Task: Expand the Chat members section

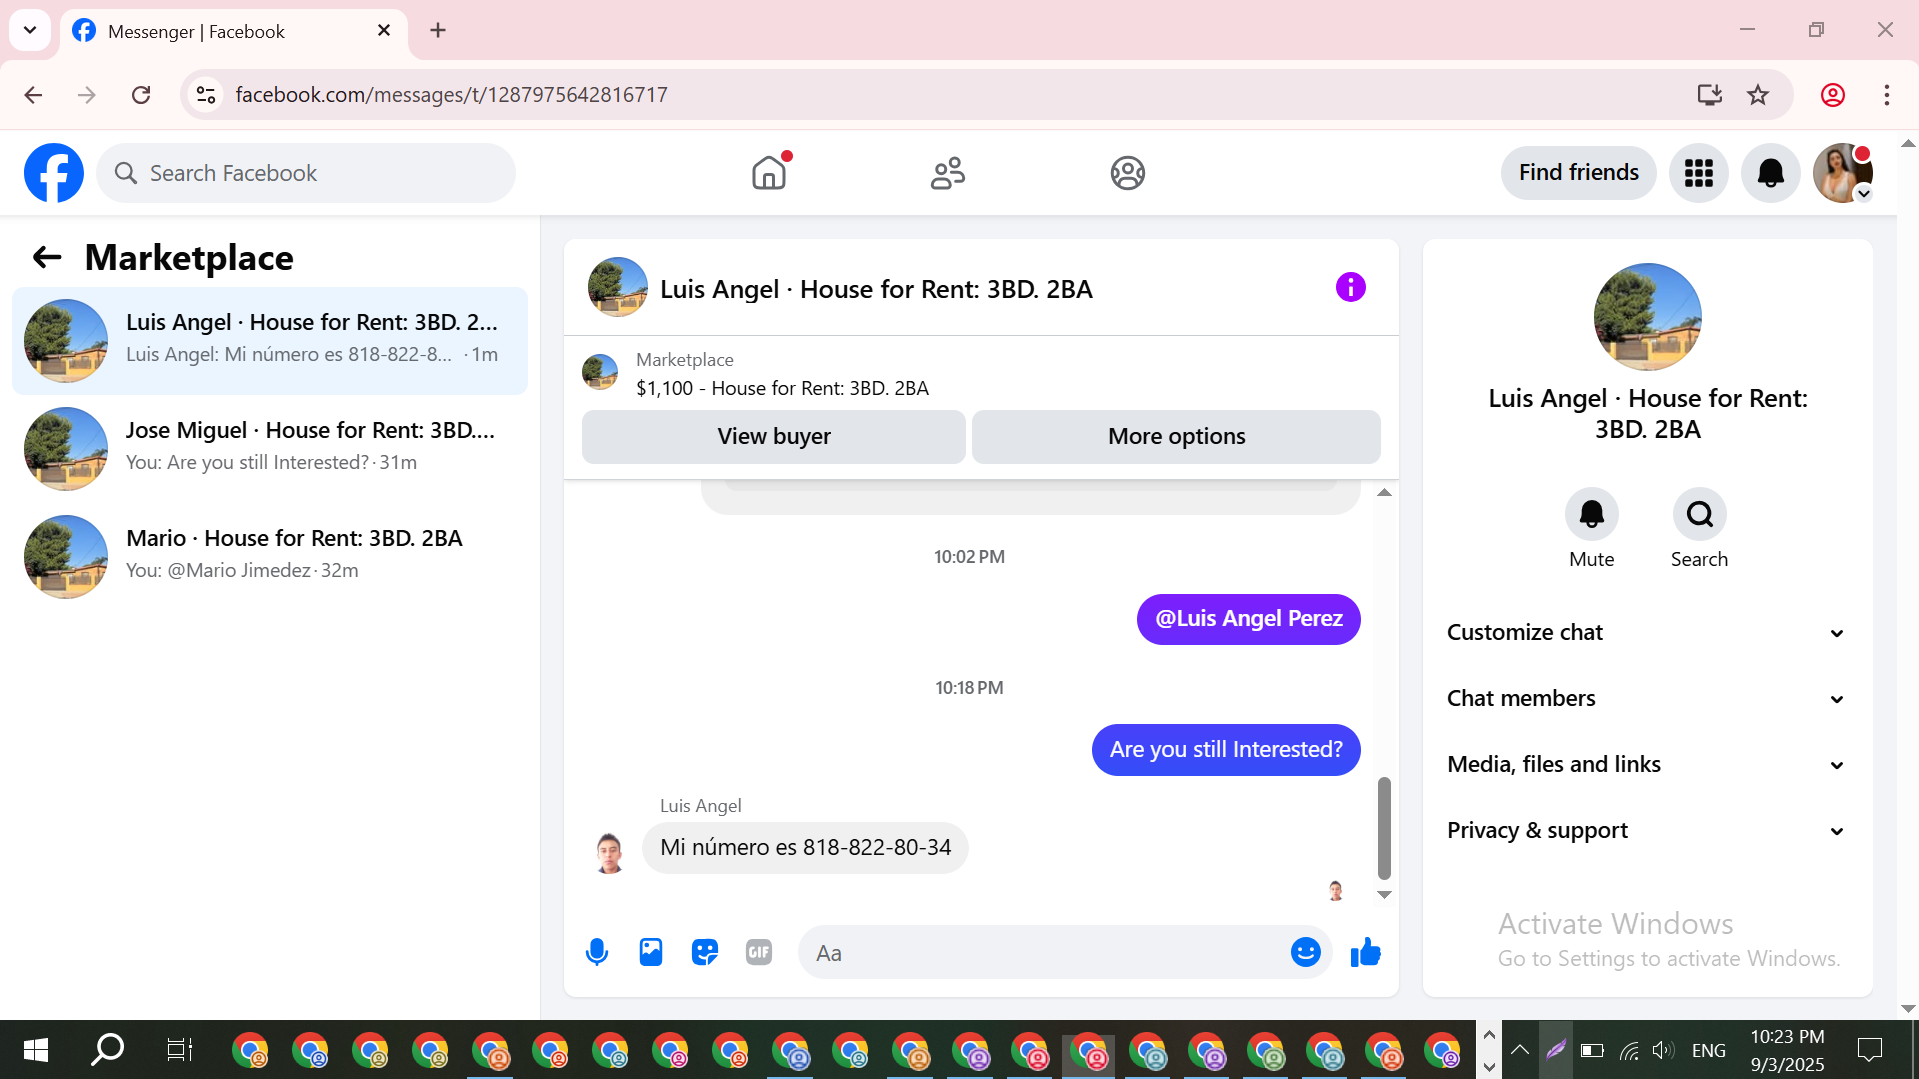Action: coord(1647,699)
